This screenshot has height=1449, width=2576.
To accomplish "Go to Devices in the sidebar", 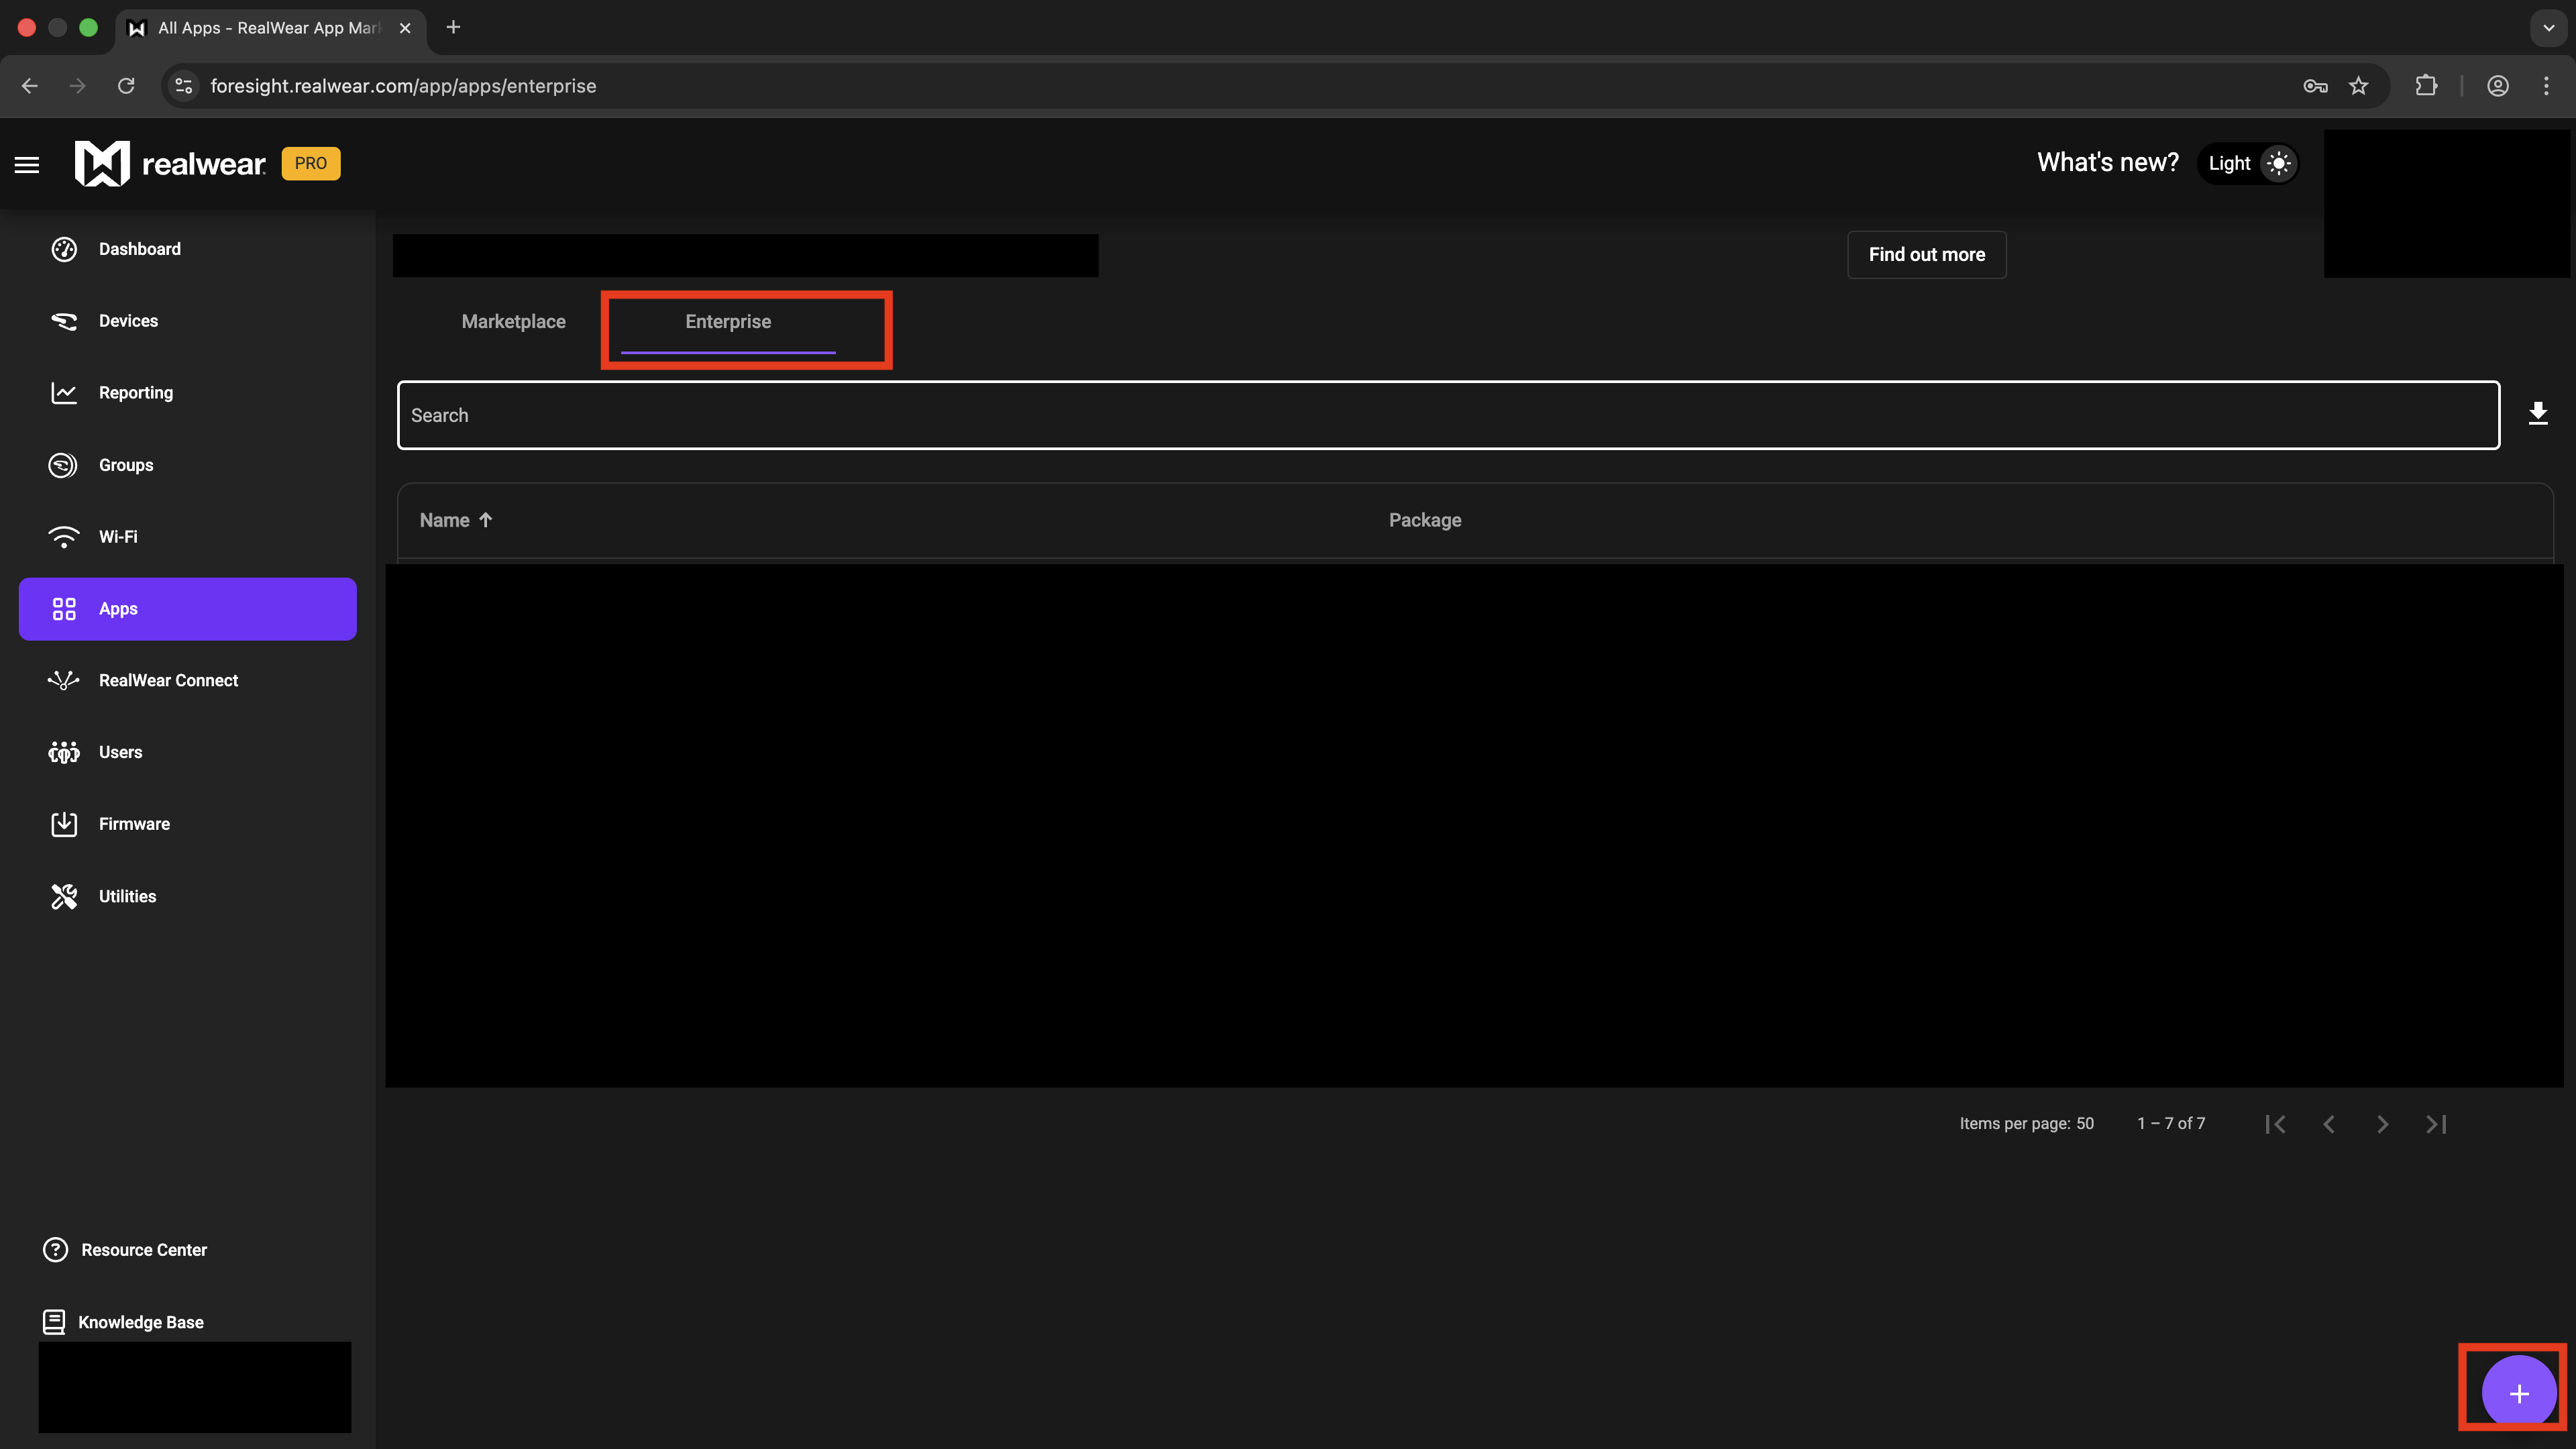I will tap(187, 321).
